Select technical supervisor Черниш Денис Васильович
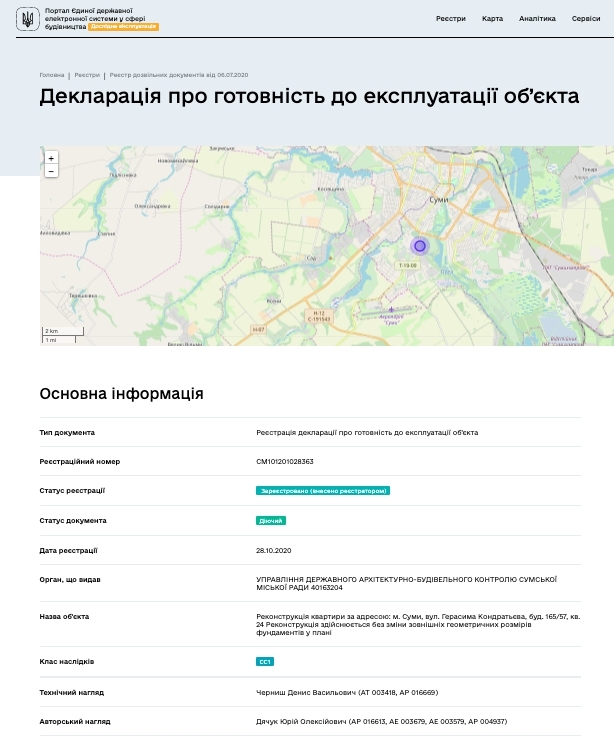Image resolution: width=614 pixels, height=743 pixels. [x=347, y=693]
